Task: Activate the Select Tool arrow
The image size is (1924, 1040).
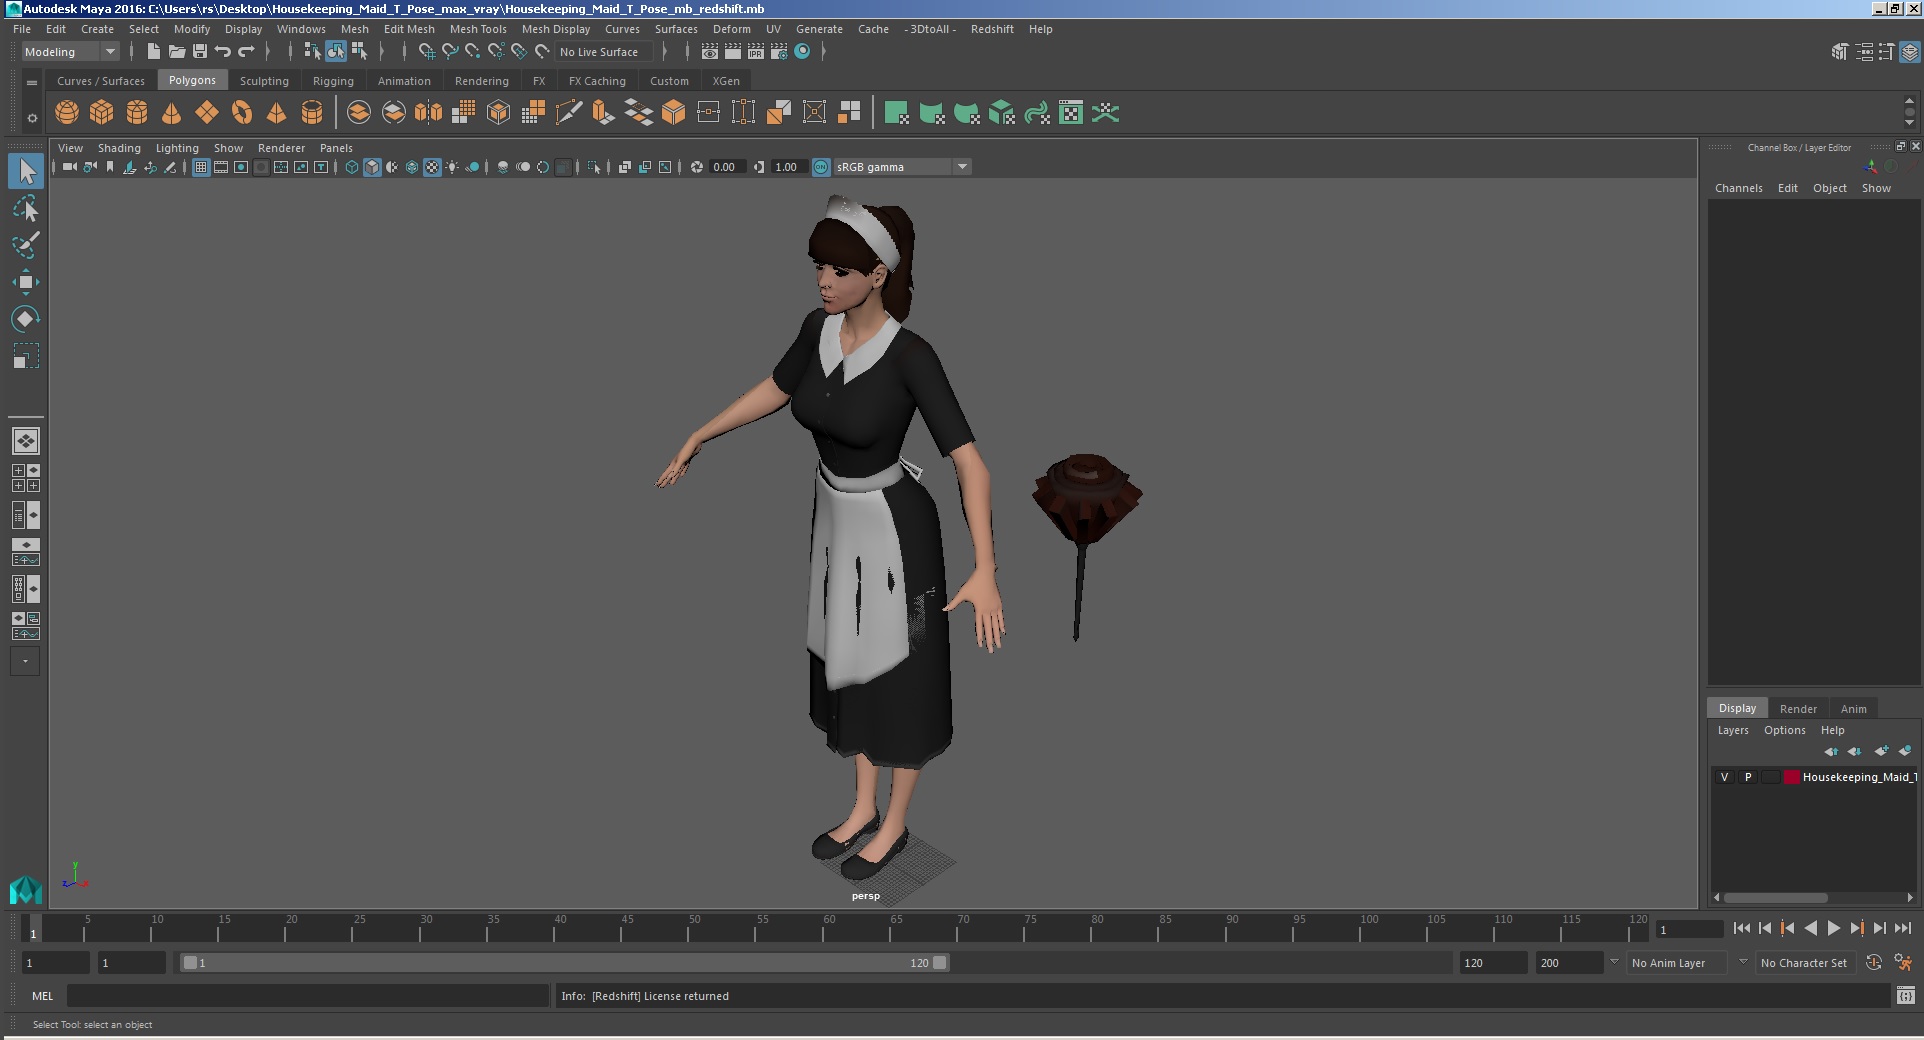Action: point(26,172)
